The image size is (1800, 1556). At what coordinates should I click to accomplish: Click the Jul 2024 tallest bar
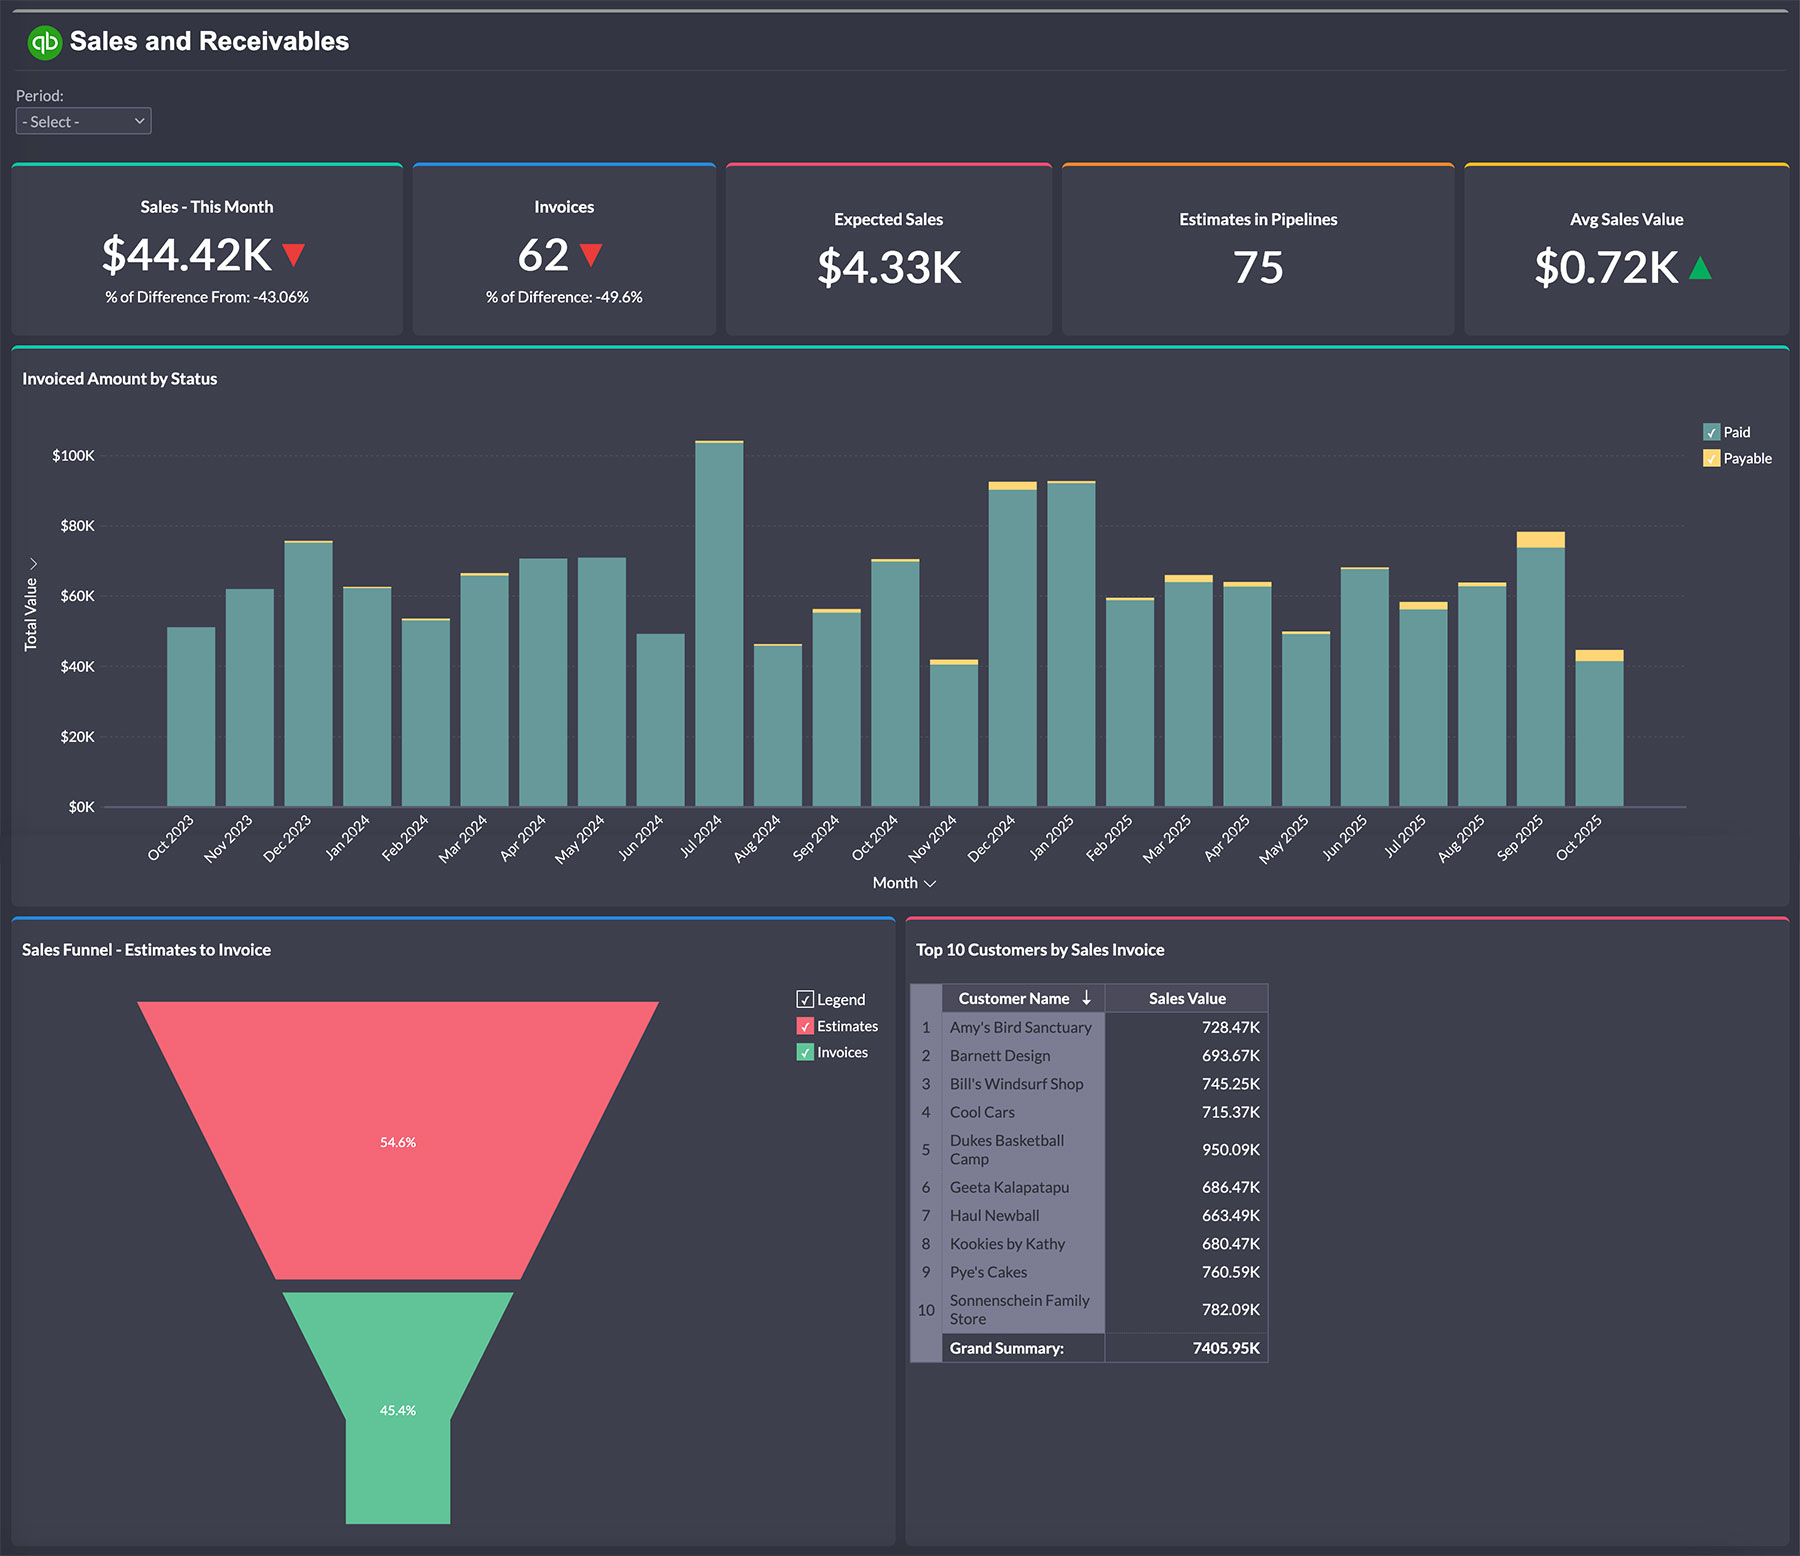tap(720, 620)
